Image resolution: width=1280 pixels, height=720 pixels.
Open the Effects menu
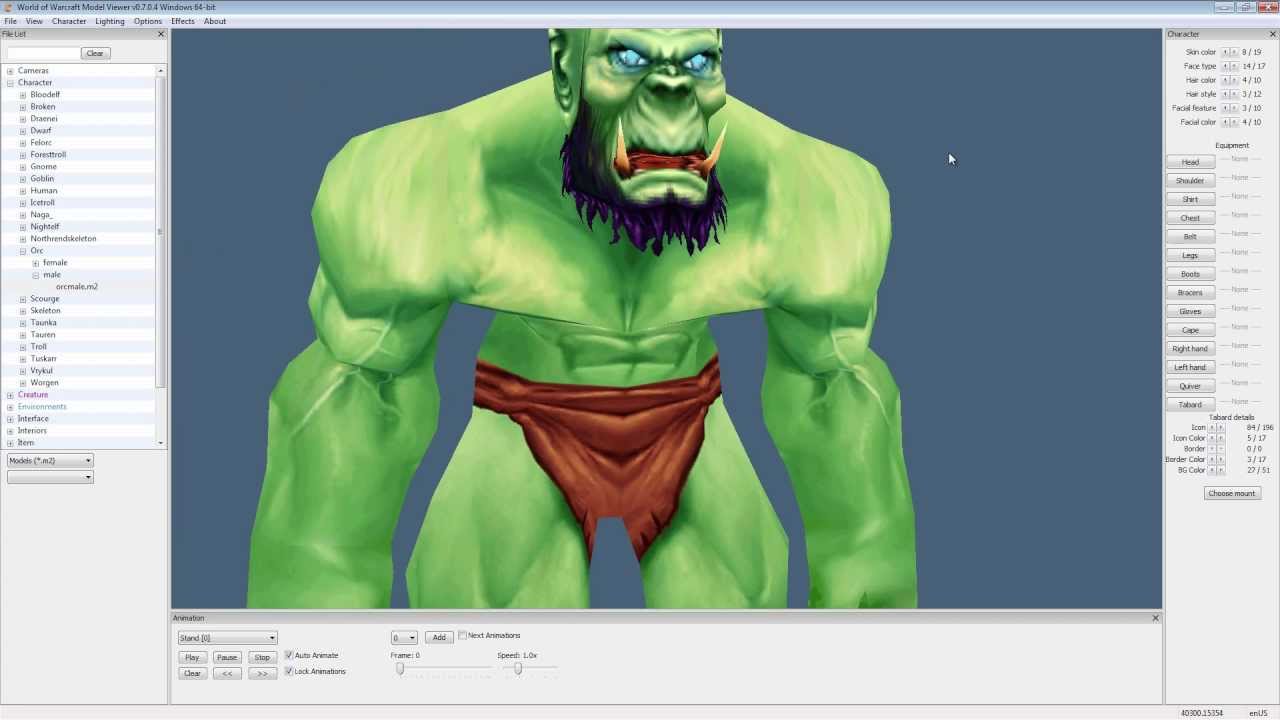(x=183, y=21)
